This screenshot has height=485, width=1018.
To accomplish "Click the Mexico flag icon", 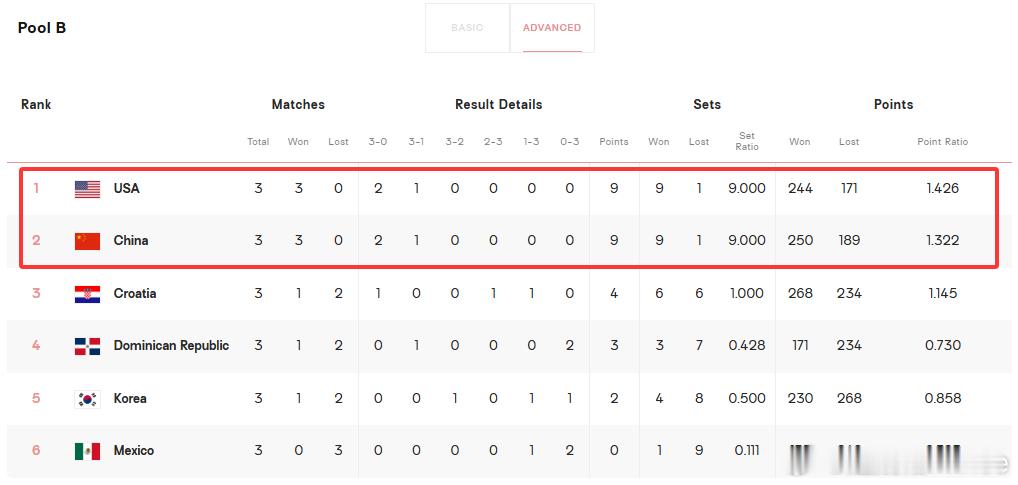I will click(87, 451).
